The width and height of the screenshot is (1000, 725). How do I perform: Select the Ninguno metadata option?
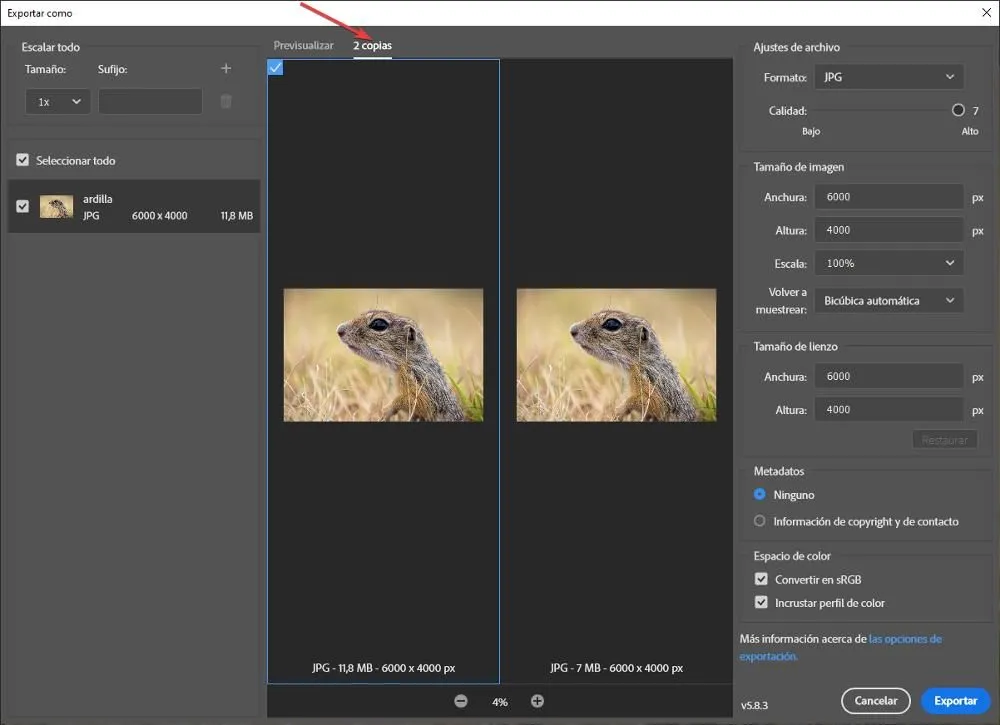[x=760, y=494]
